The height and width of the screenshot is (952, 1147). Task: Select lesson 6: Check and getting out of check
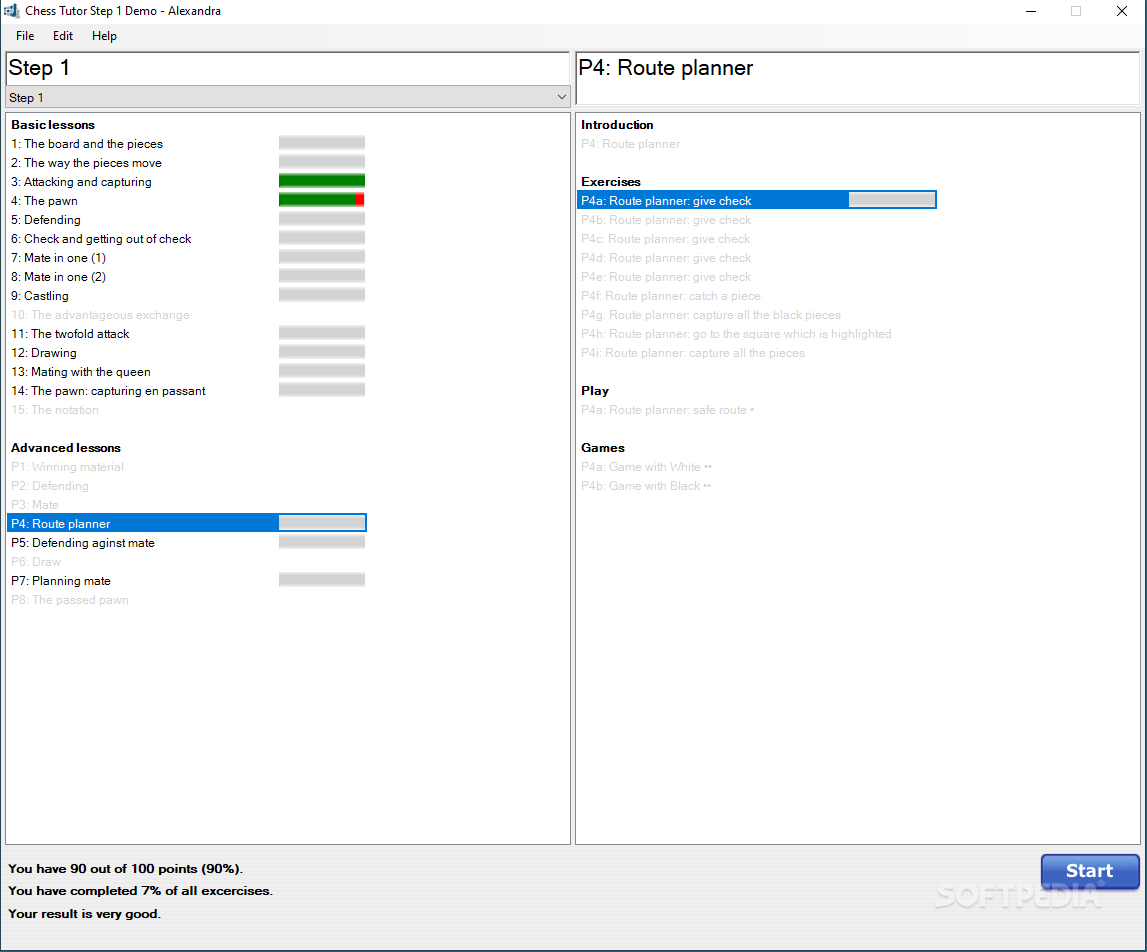tap(101, 239)
